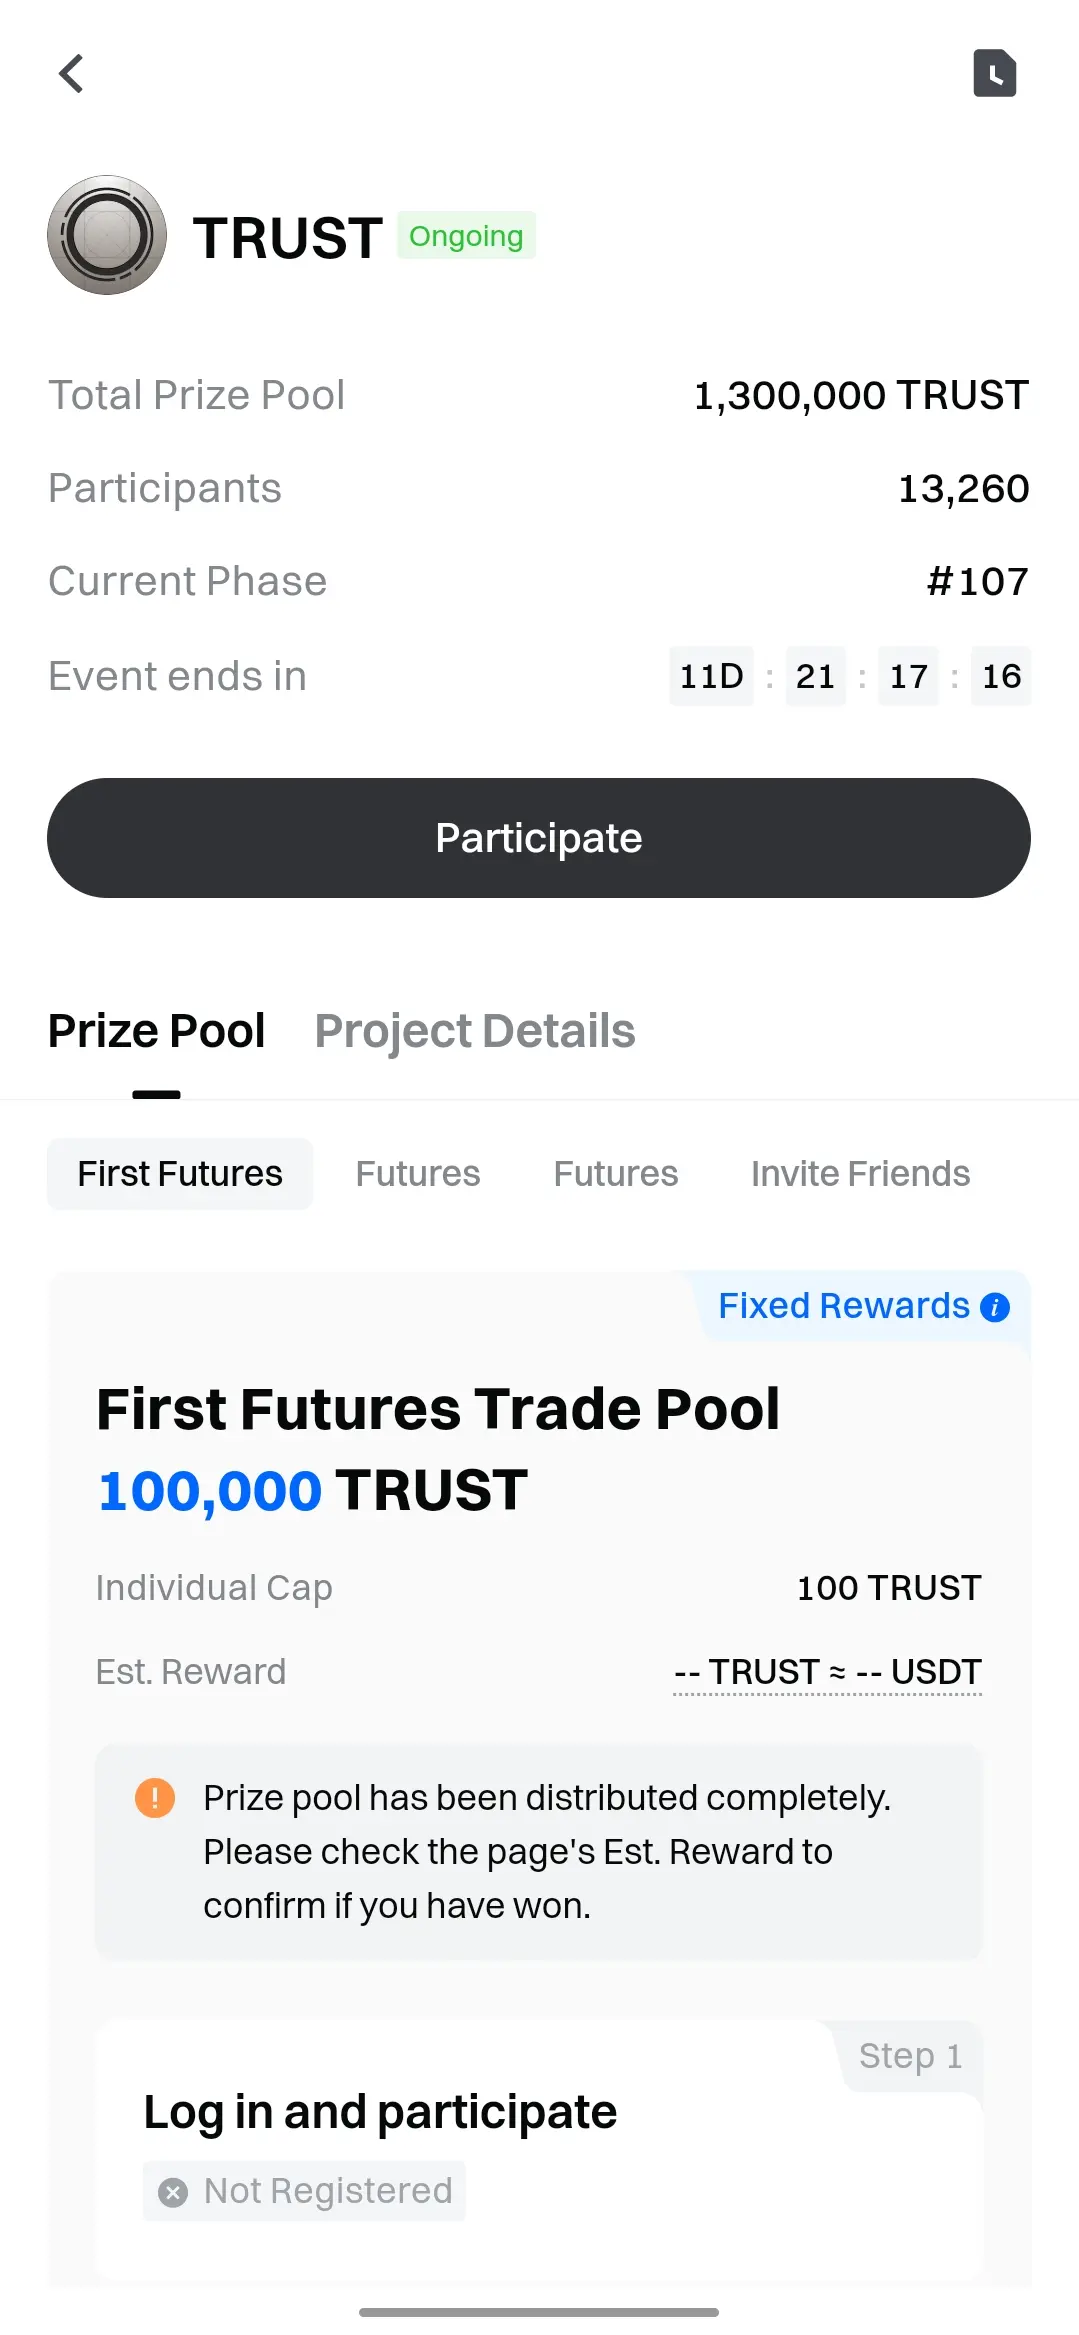Open the Log in and participate step
Screen dimensions: 1079x2335
(539, 2150)
